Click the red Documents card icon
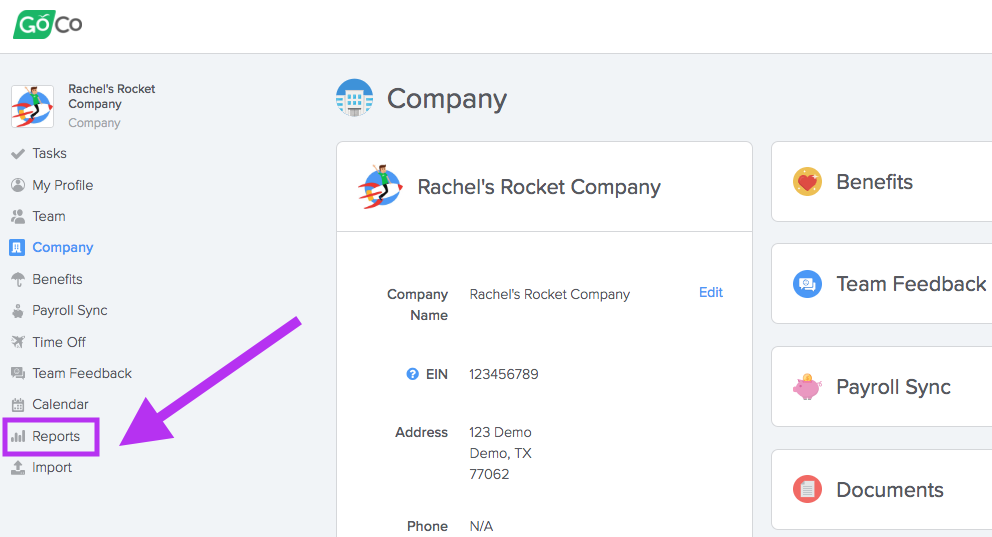The image size is (992, 537). tap(807, 489)
